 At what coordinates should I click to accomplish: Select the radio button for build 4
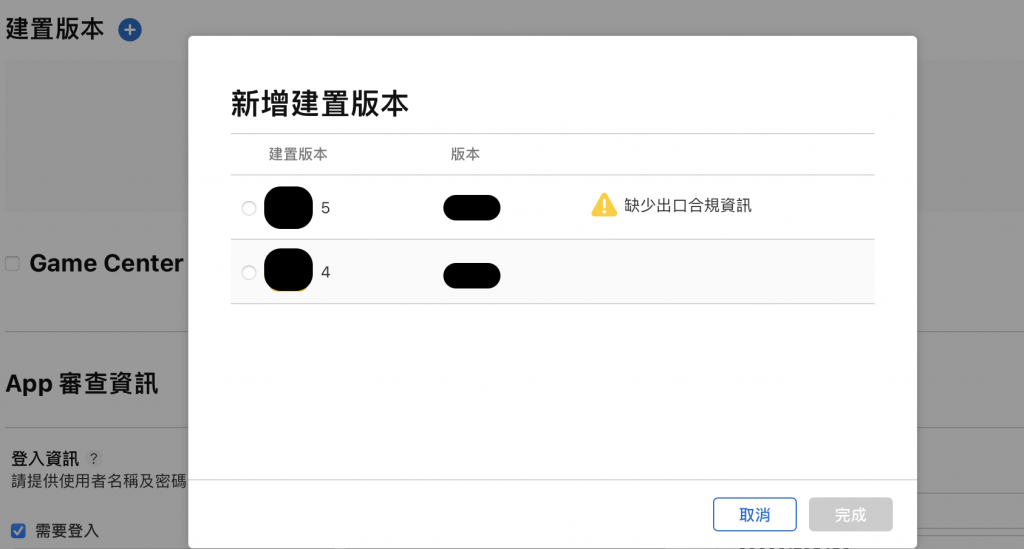point(249,272)
